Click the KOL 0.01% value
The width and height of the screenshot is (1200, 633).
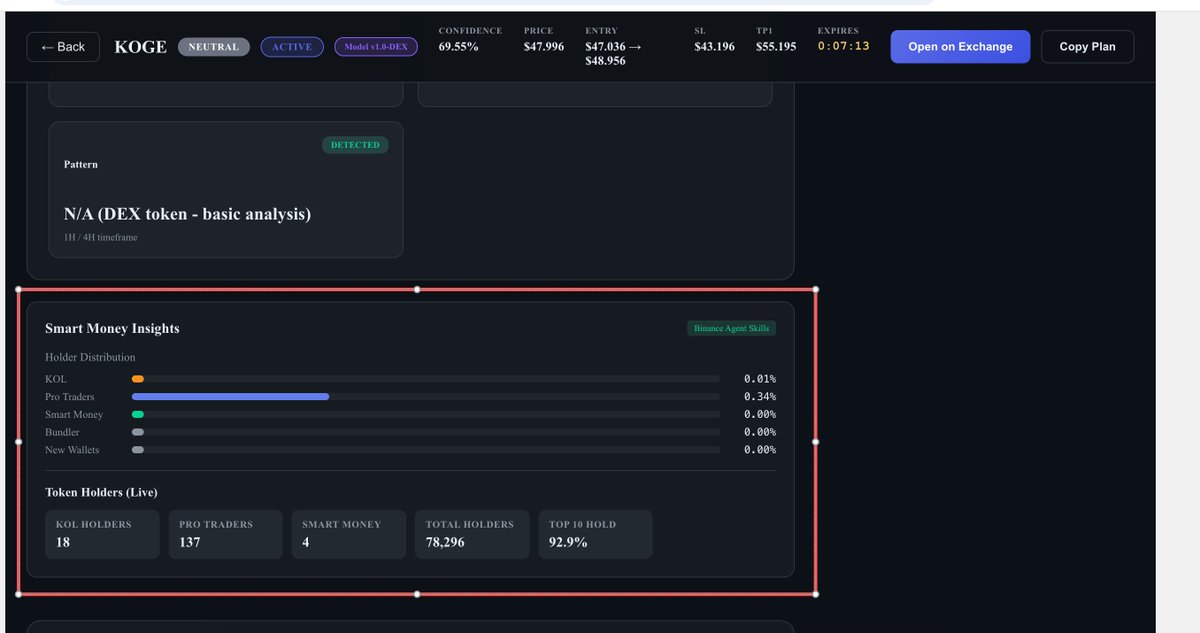[760, 379]
